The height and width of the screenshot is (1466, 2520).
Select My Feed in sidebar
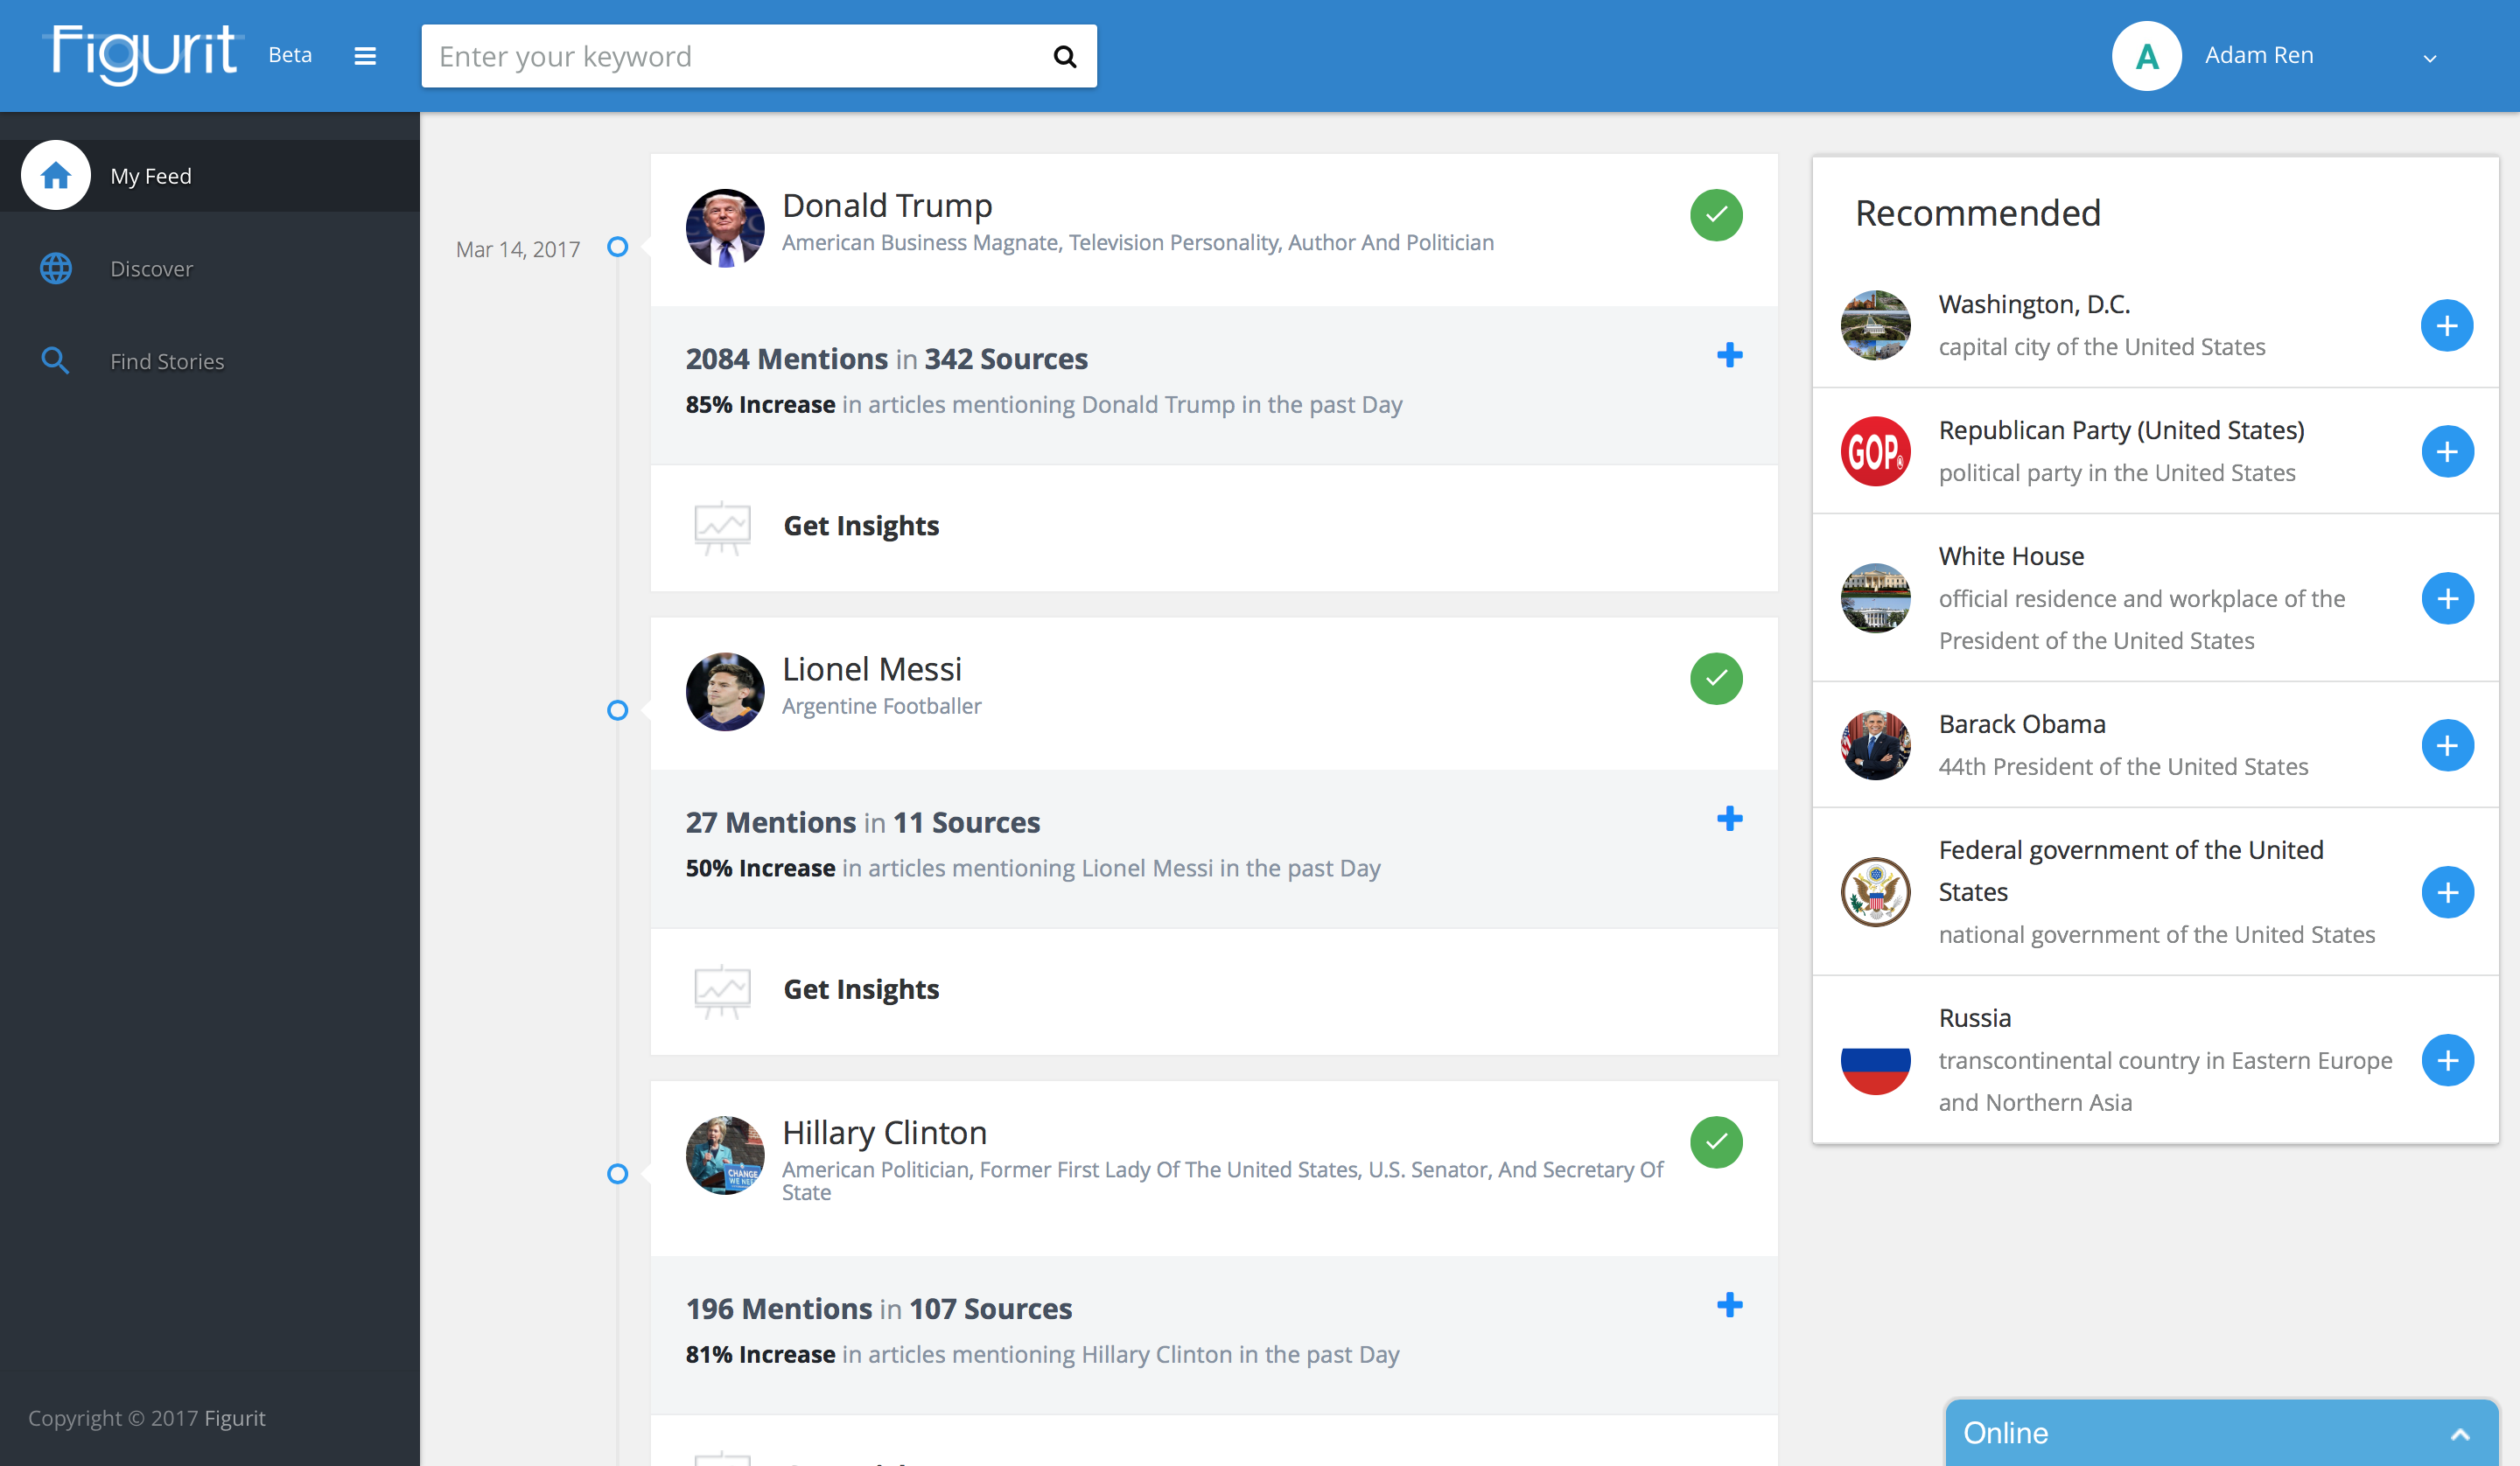coord(210,175)
